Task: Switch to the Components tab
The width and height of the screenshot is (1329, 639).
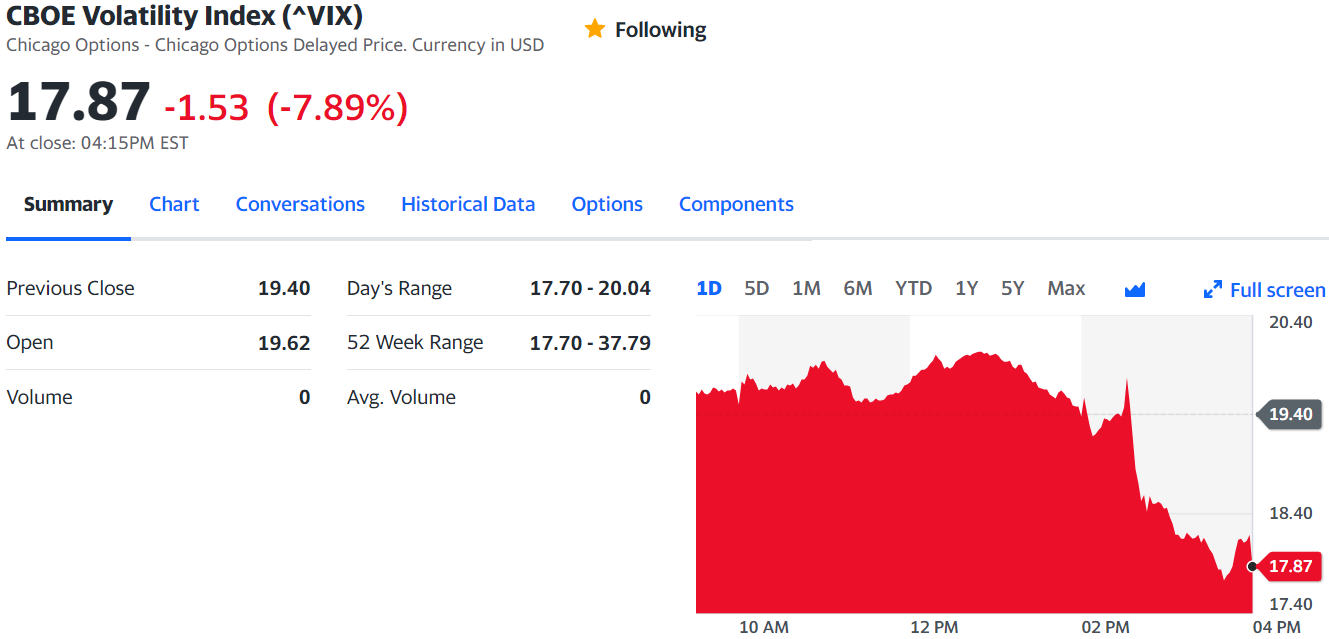Action: pyautogui.click(x=736, y=204)
